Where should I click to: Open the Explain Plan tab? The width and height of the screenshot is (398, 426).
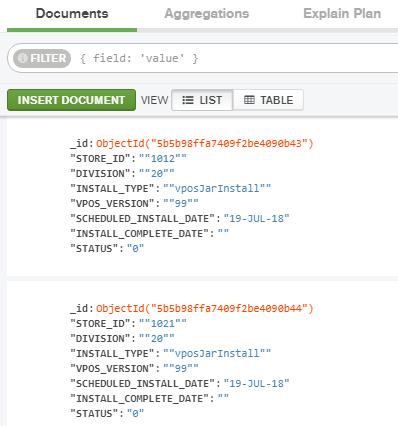point(342,14)
